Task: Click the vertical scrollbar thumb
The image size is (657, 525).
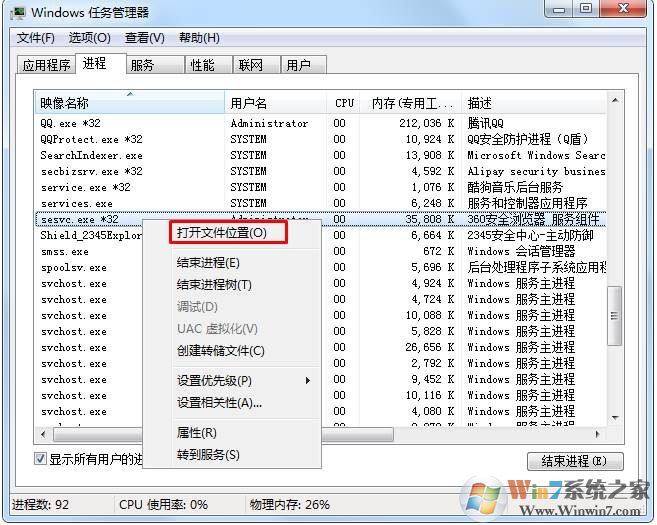Action: (615, 316)
